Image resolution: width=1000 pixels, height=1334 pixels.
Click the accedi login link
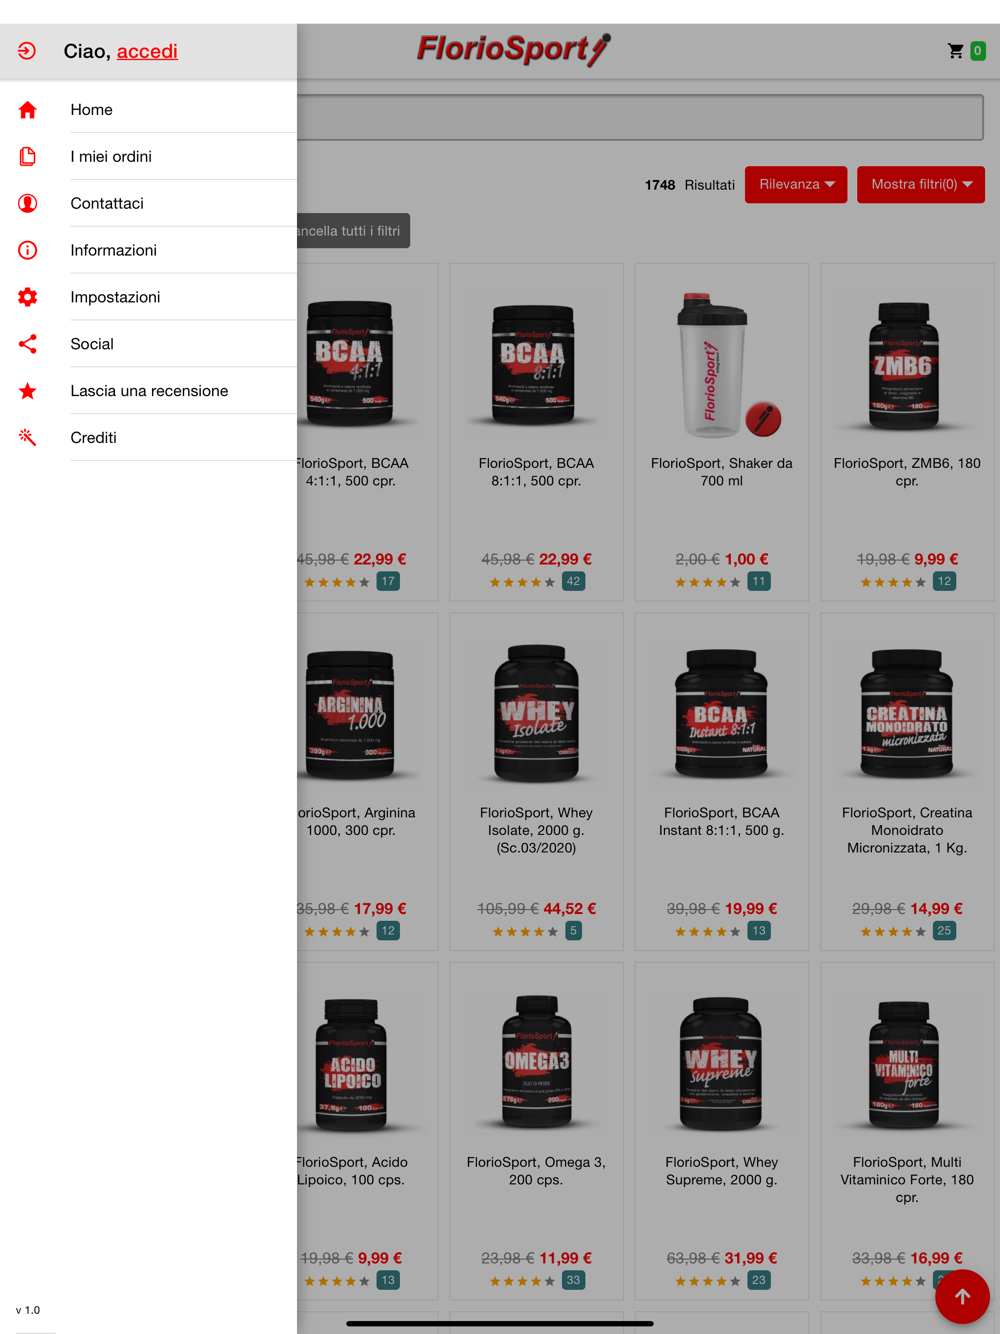147,51
